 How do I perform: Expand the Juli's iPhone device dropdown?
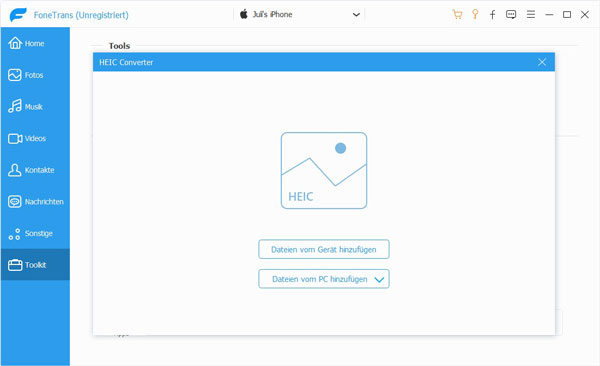pos(356,15)
